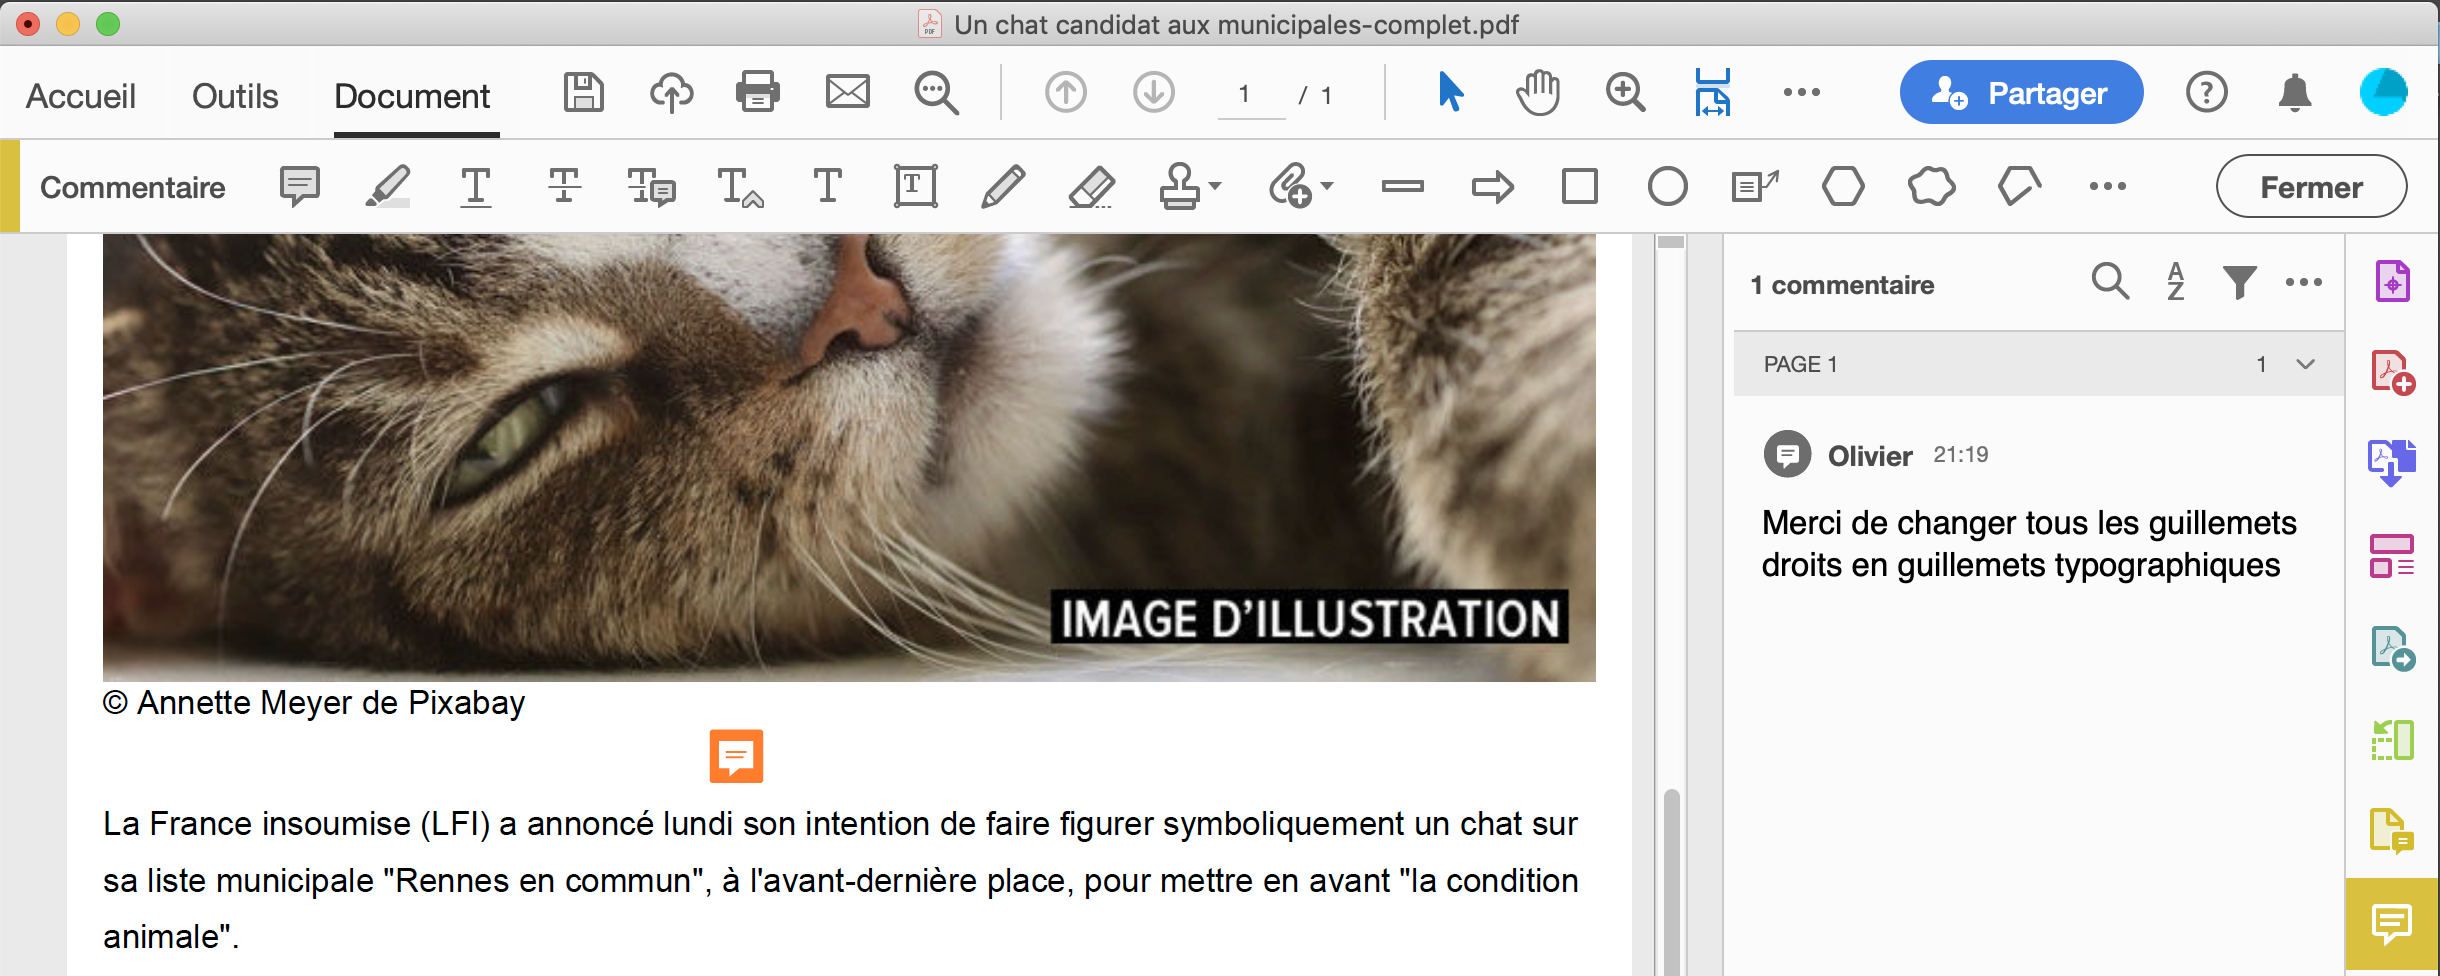Select the add text comment tool

(x=827, y=186)
